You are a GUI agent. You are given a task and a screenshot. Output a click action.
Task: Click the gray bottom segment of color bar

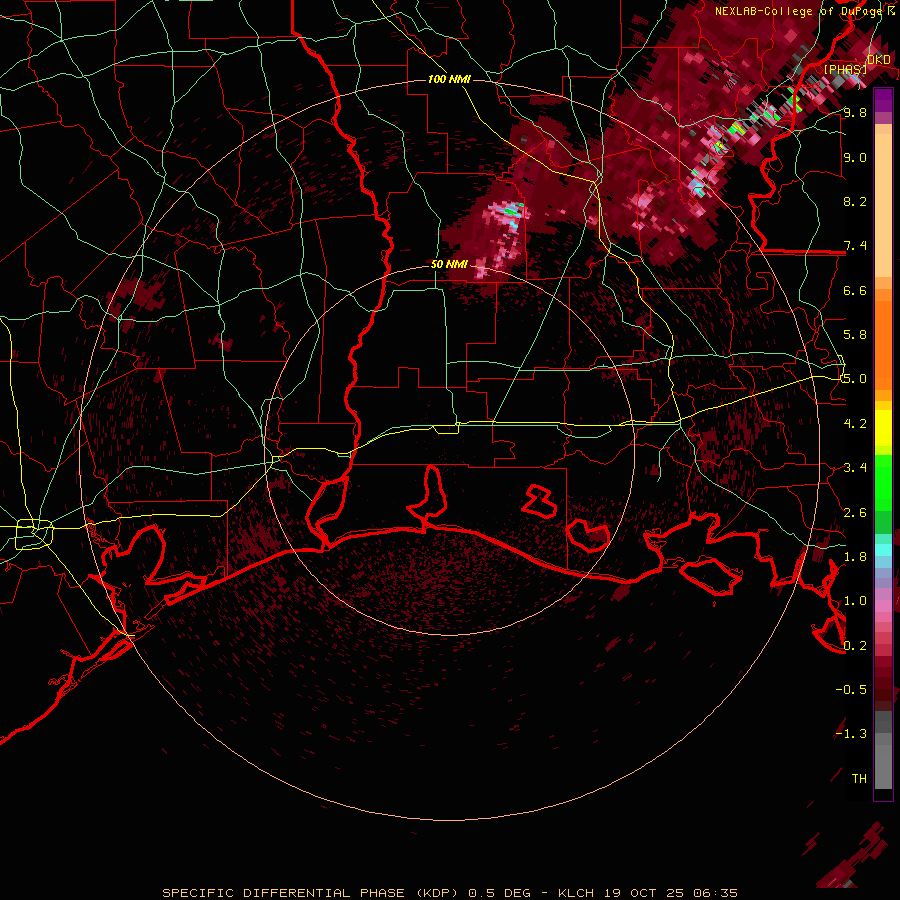tap(883, 750)
